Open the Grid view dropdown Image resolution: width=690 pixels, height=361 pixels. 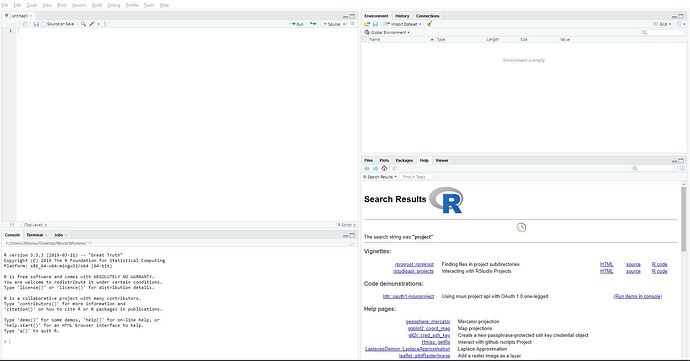(662, 24)
